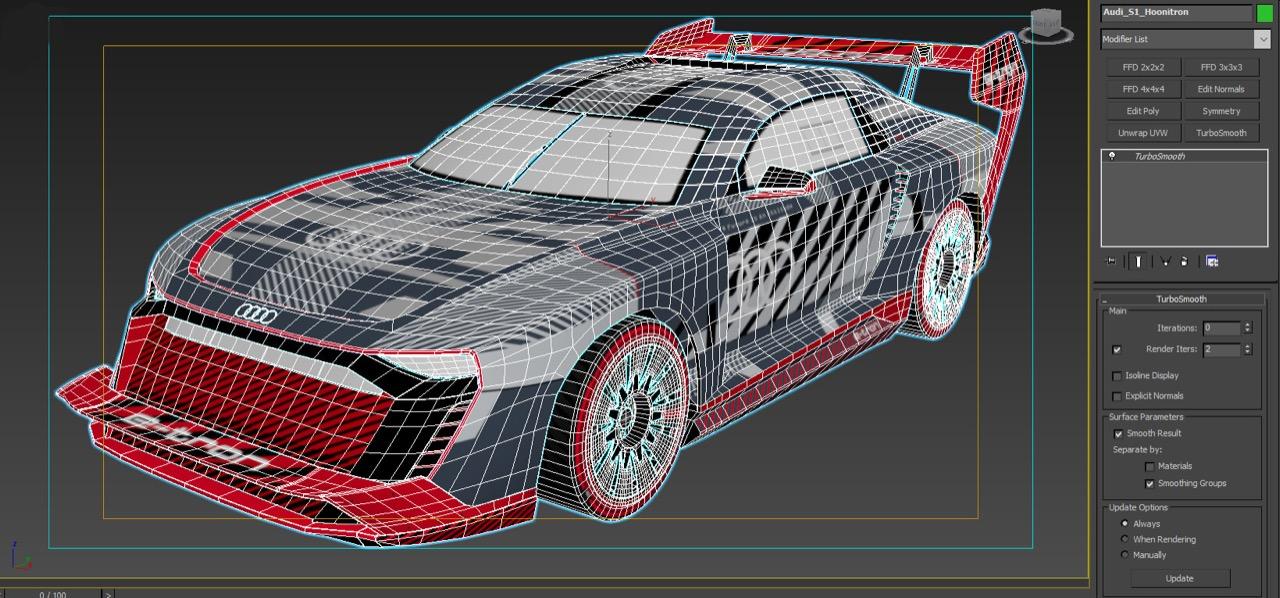1280x598 pixels.
Task: Open the green object color swatch
Action: coord(1264,13)
